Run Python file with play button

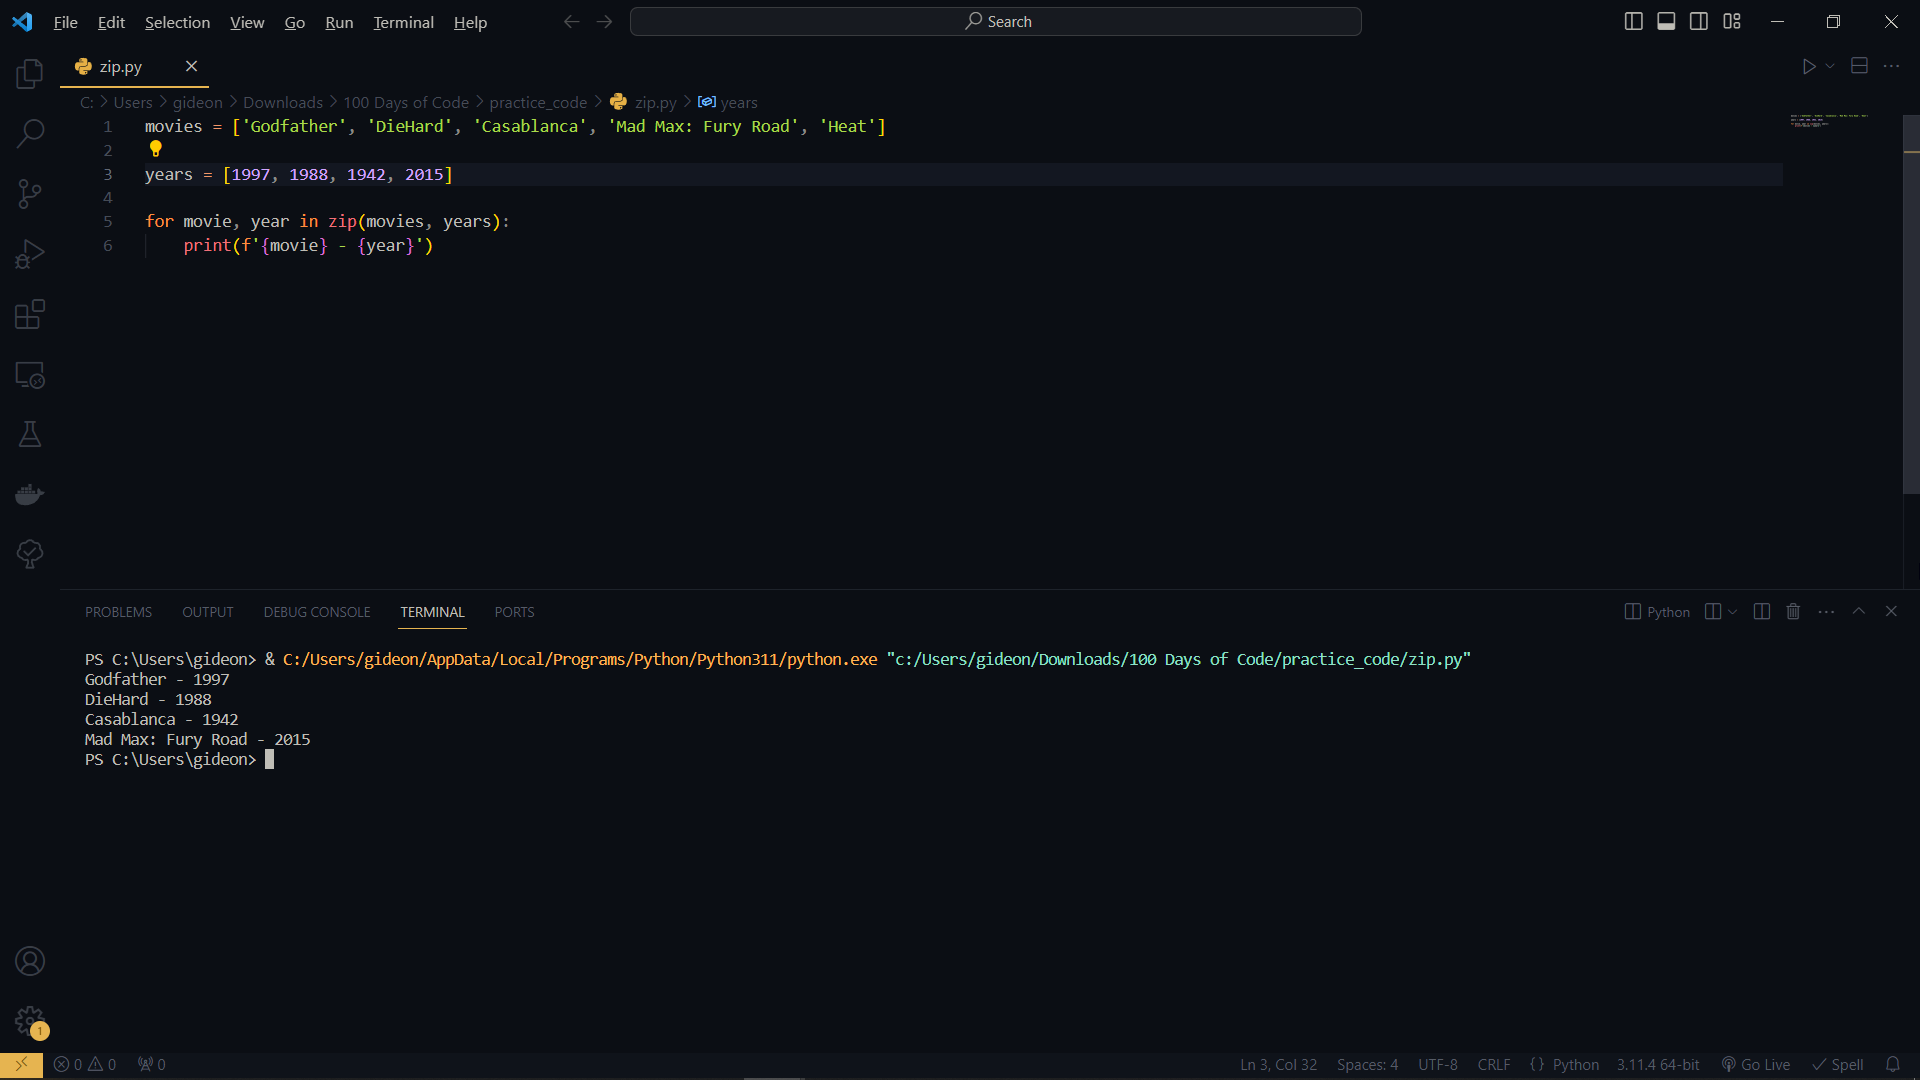point(1808,66)
